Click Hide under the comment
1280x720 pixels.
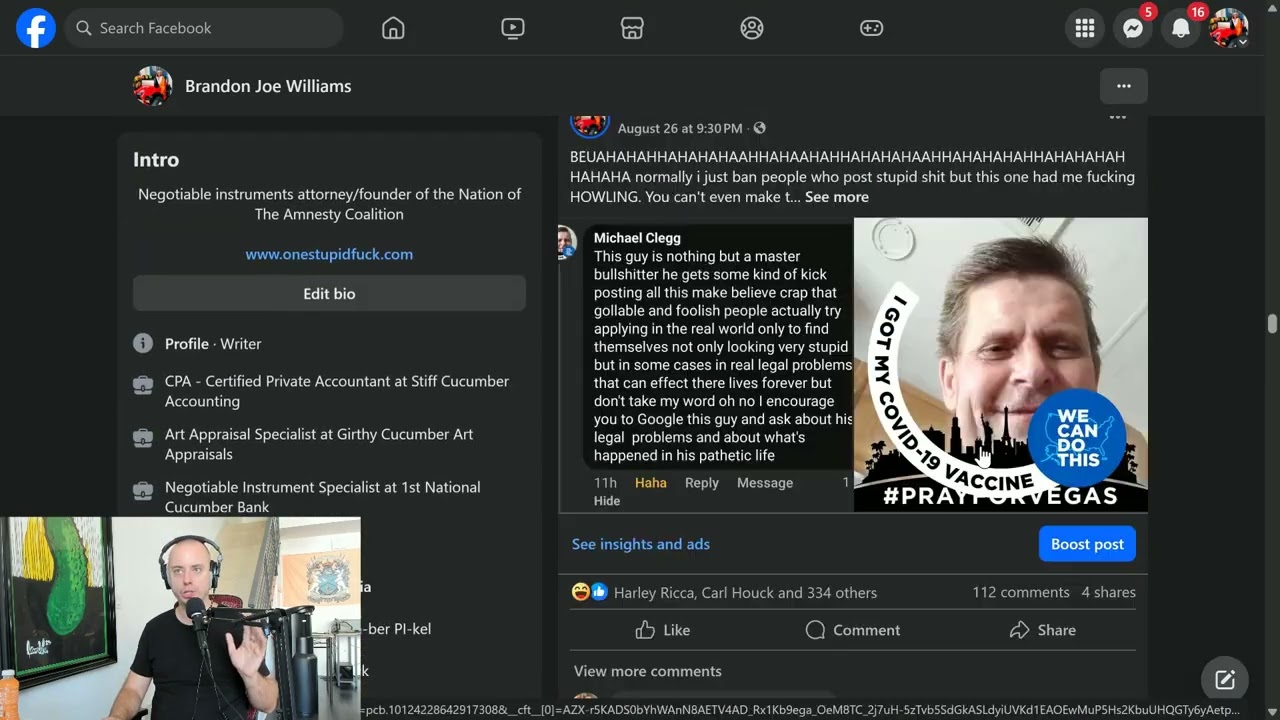click(x=607, y=501)
